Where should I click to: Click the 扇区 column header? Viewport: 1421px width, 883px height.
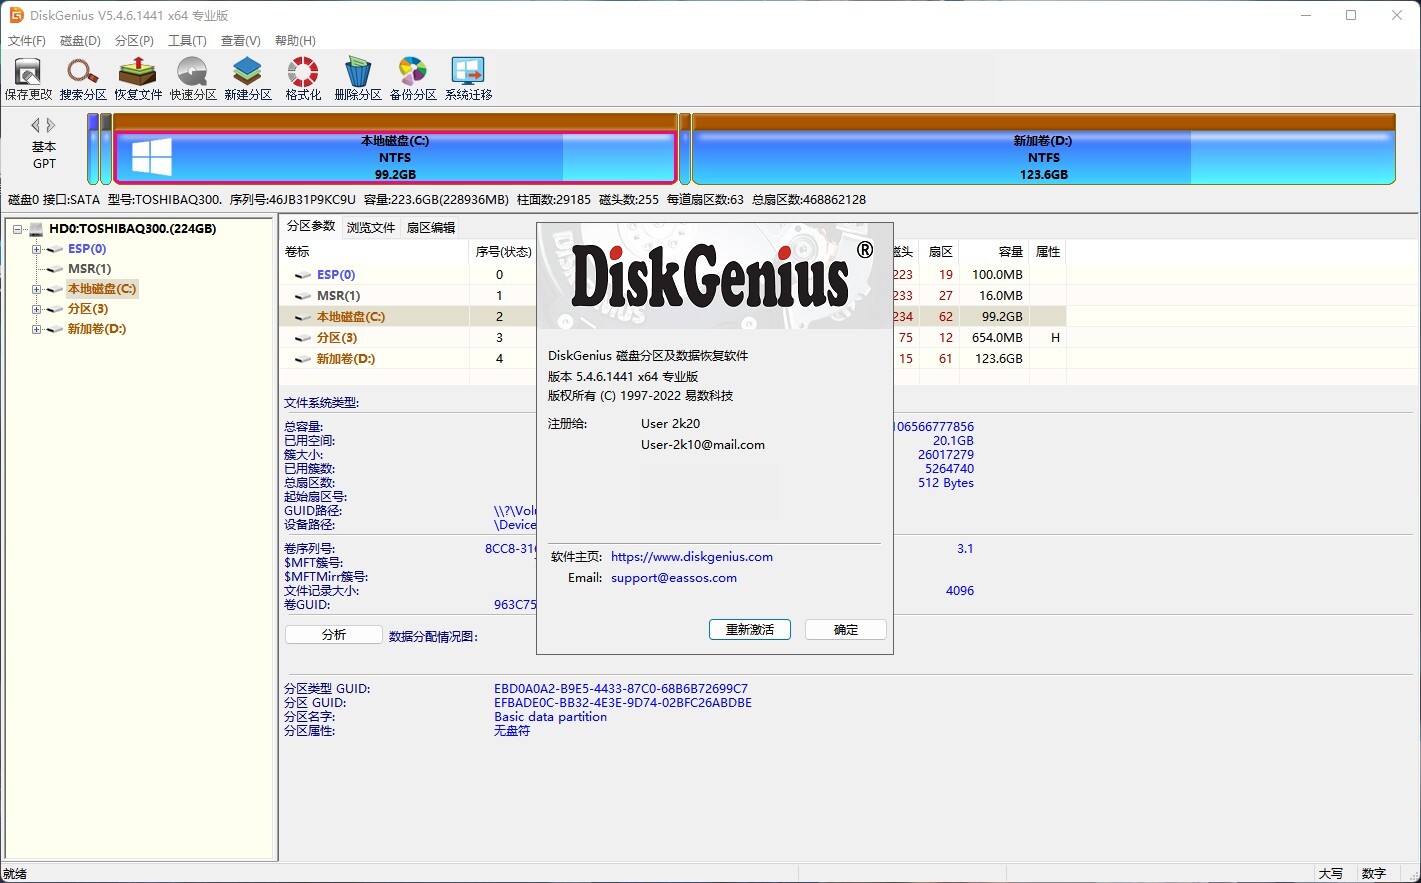[x=941, y=252]
